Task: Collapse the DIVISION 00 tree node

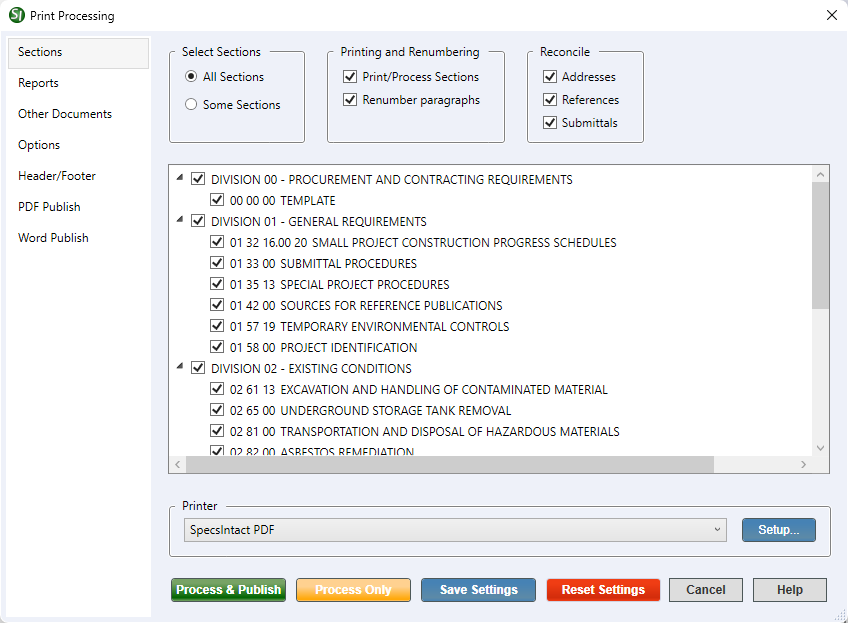Action: [180, 177]
